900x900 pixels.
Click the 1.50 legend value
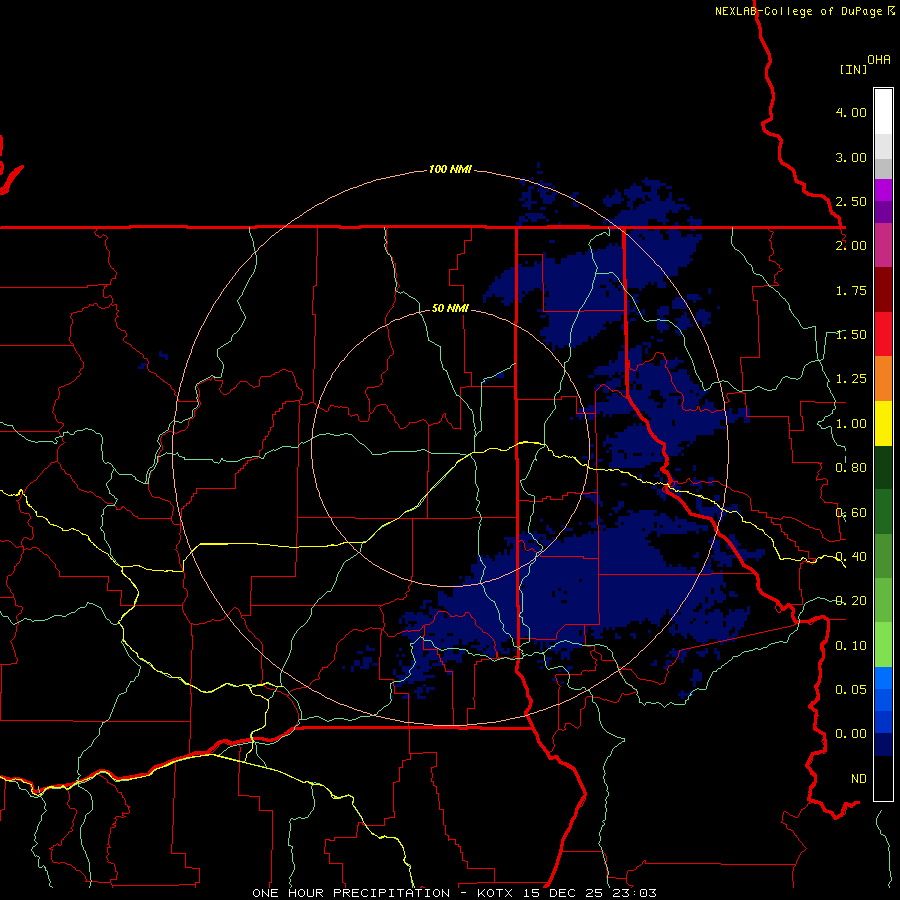click(851, 335)
